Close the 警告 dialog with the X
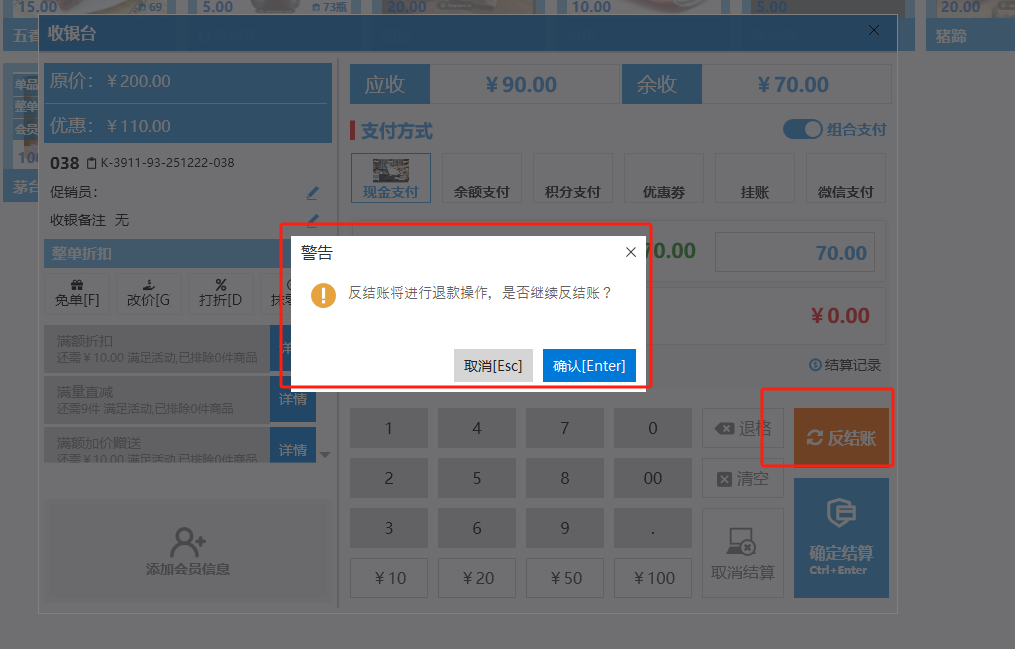 tap(631, 253)
